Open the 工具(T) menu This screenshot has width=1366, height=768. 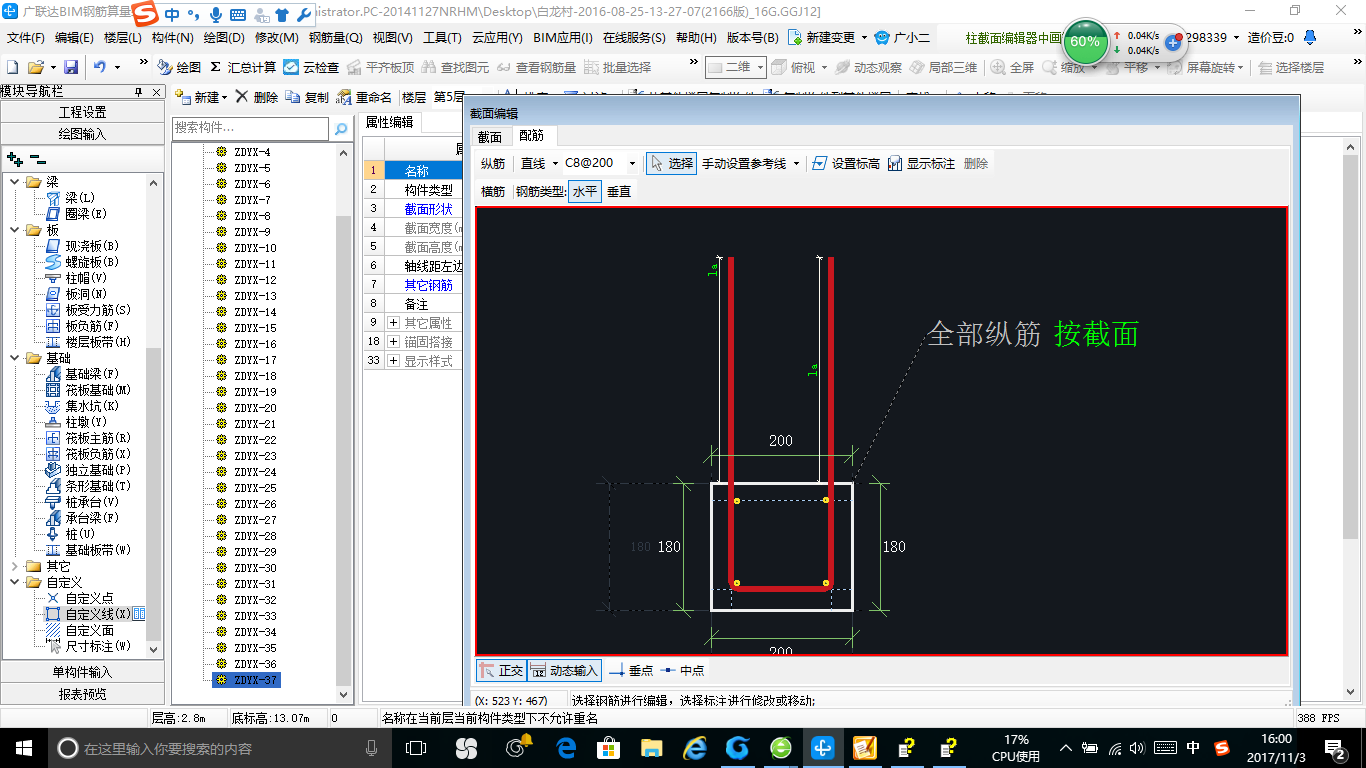442,38
